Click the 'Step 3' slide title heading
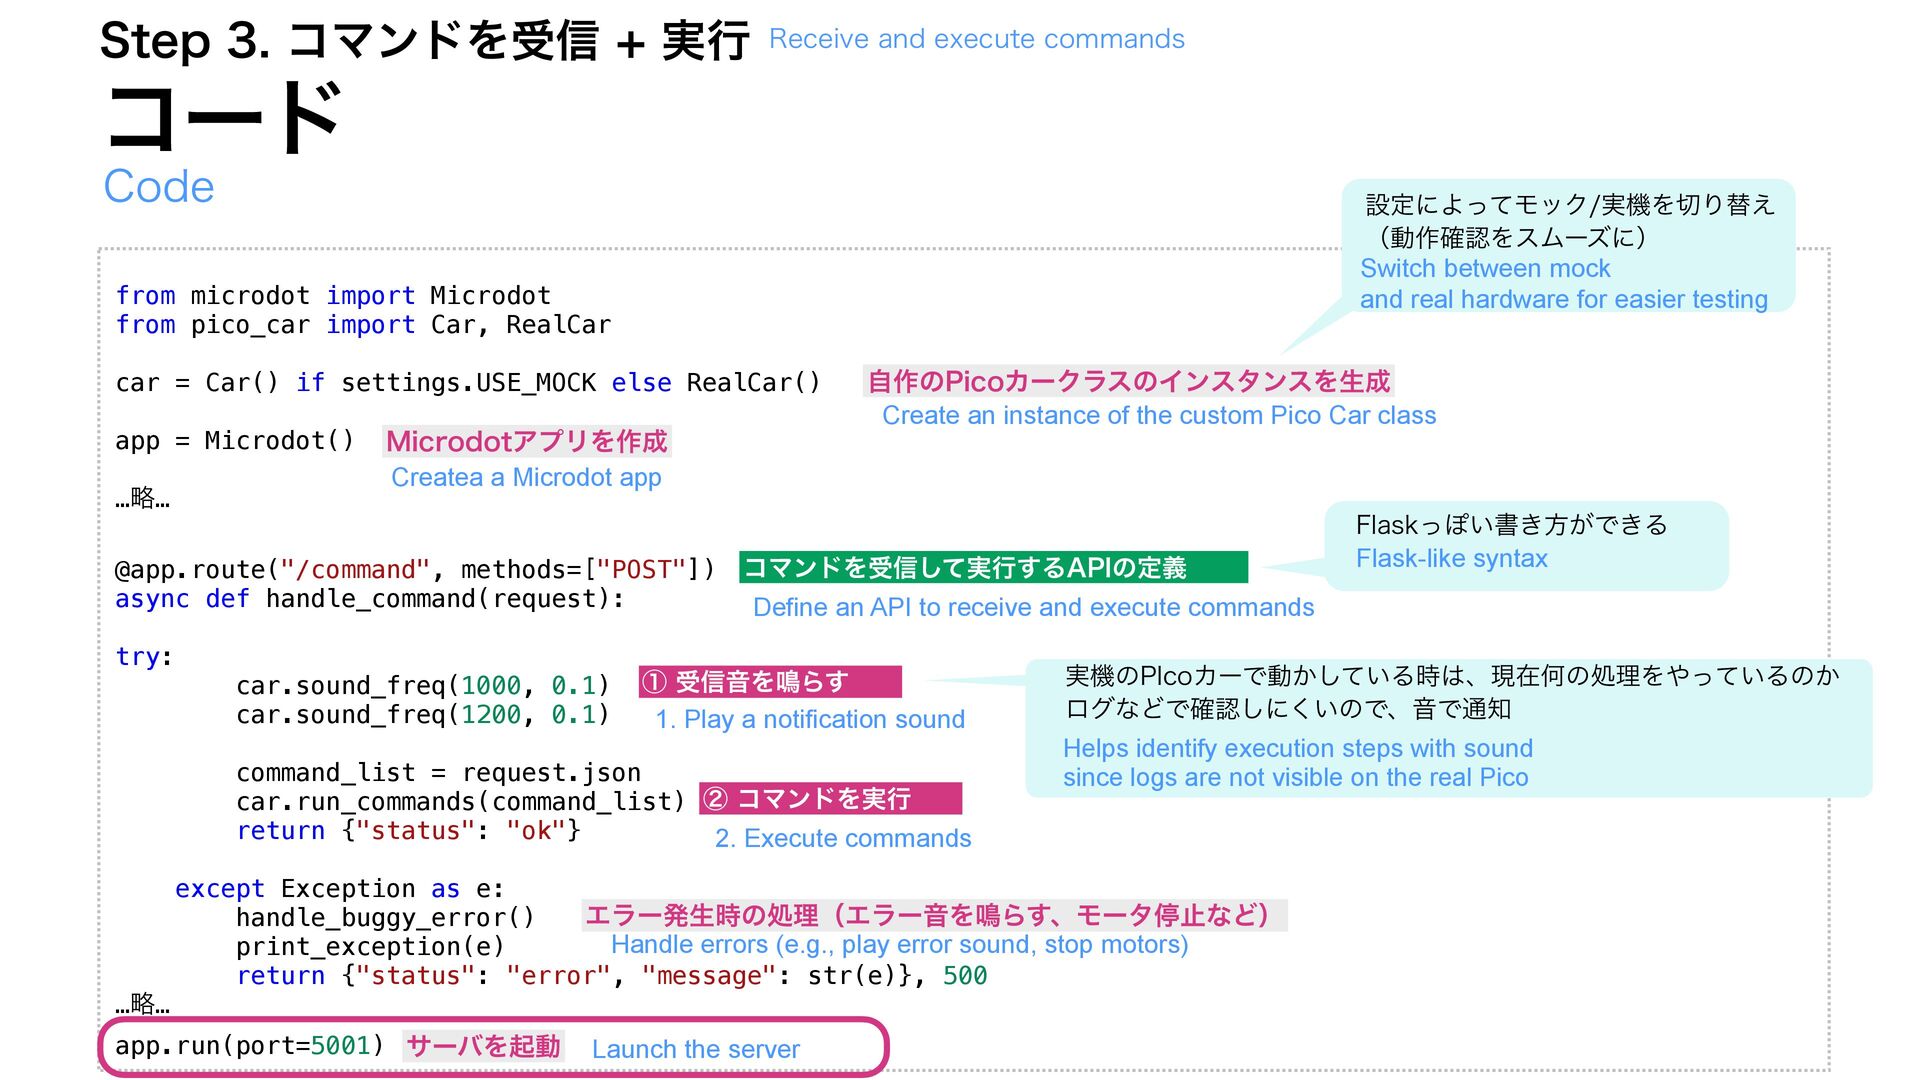 pos(424,42)
